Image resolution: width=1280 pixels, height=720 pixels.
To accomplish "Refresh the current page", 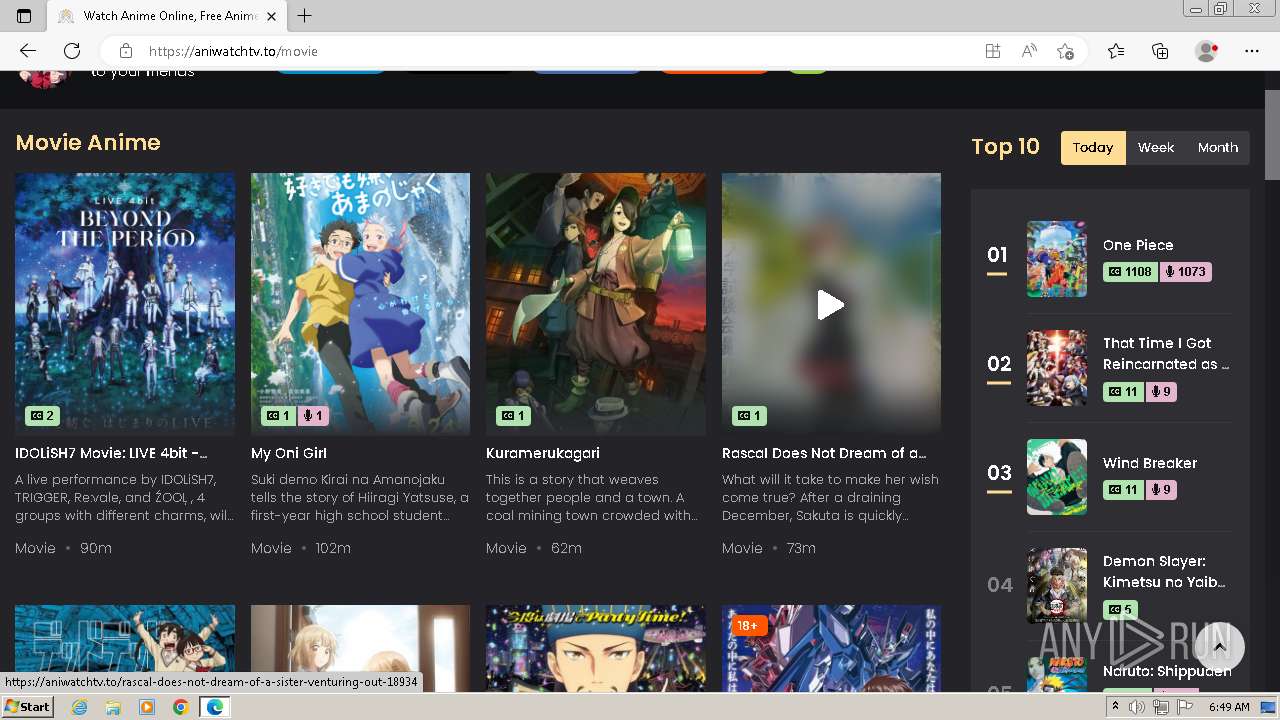I will tap(72, 51).
